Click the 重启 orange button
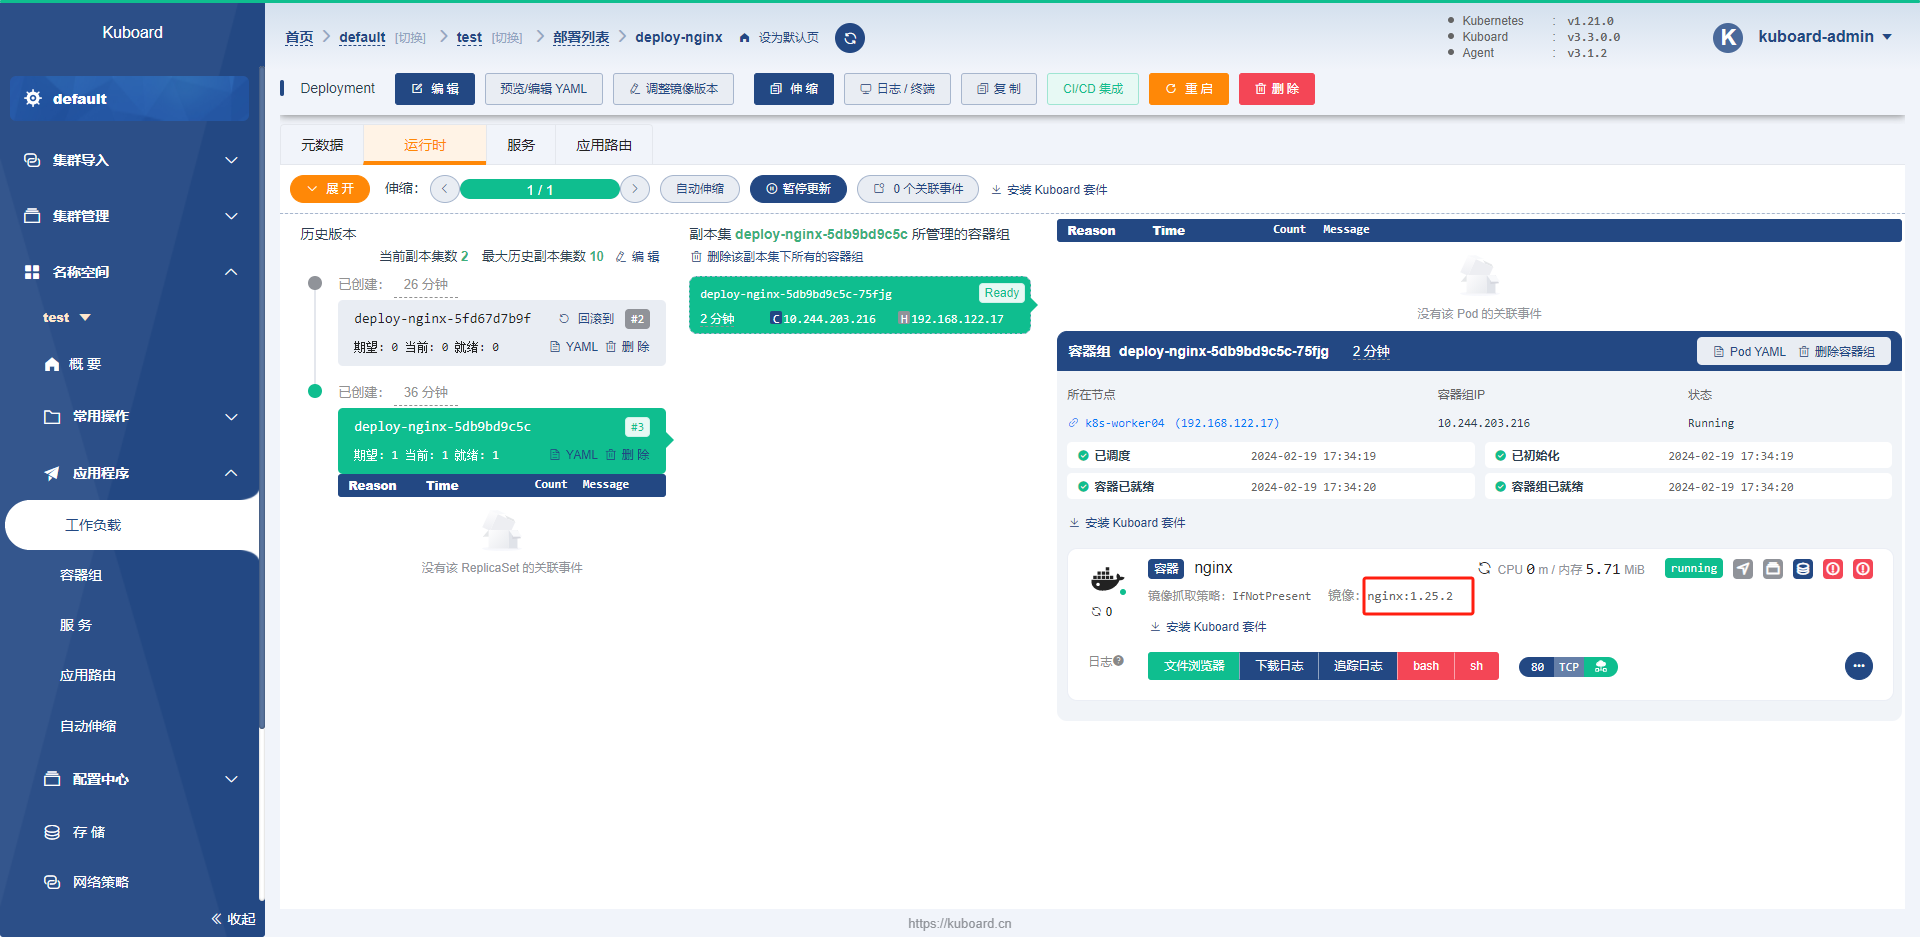The height and width of the screenshot is (937, 1920). point(1189,89)
